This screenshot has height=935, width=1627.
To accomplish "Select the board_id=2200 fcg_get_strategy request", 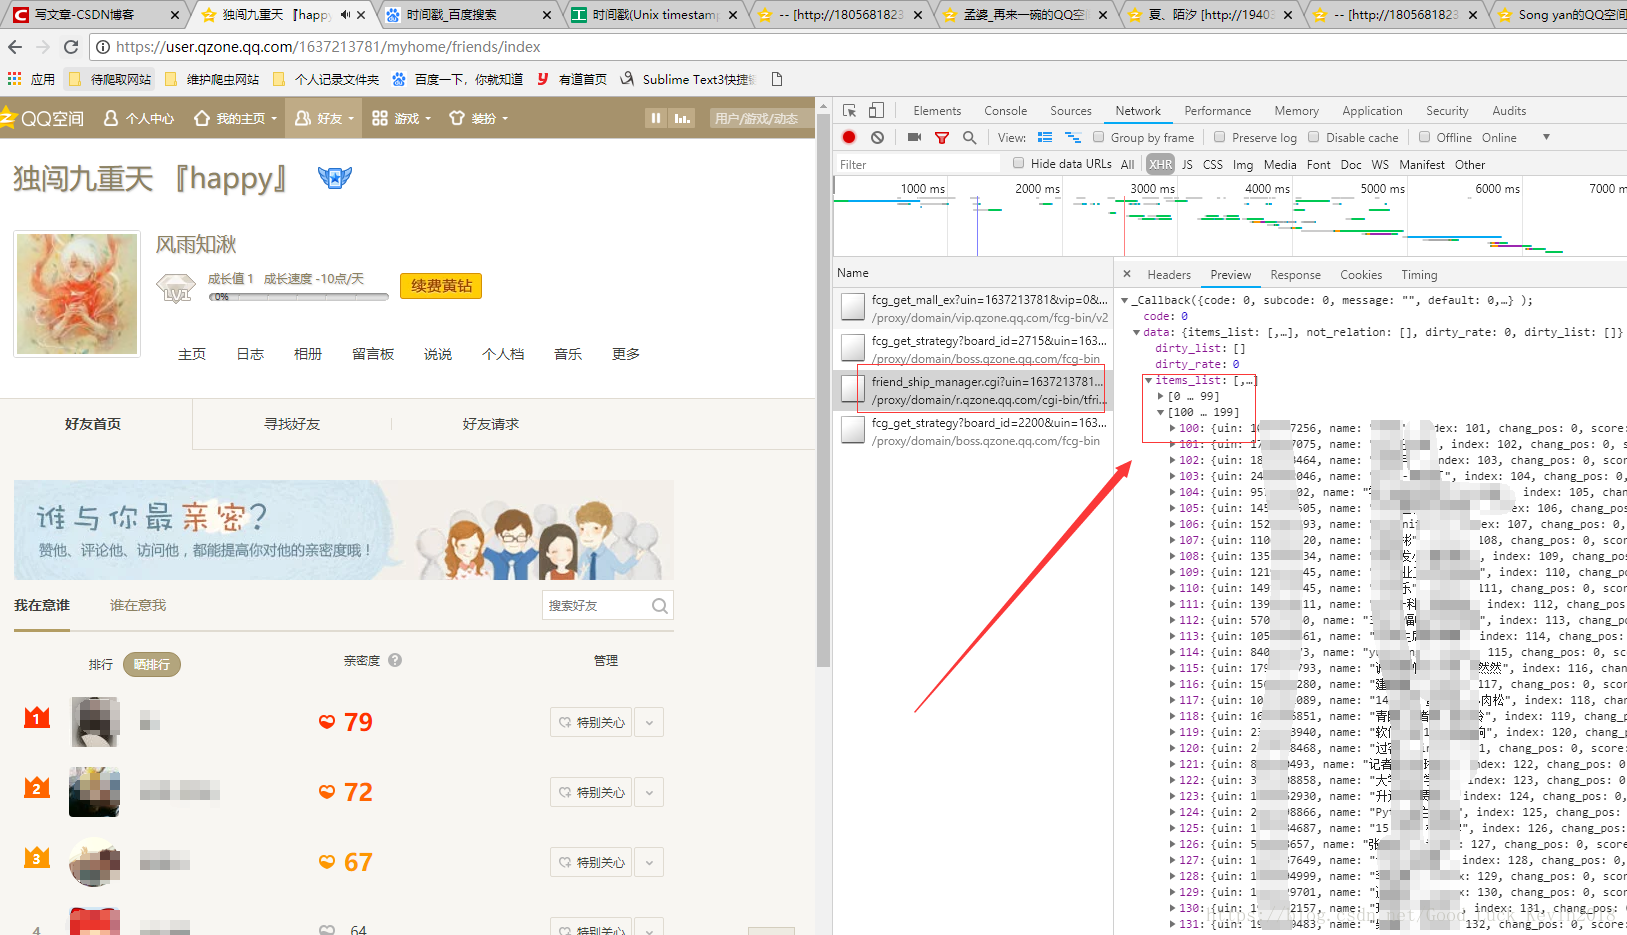I will [x=974, y=431].
